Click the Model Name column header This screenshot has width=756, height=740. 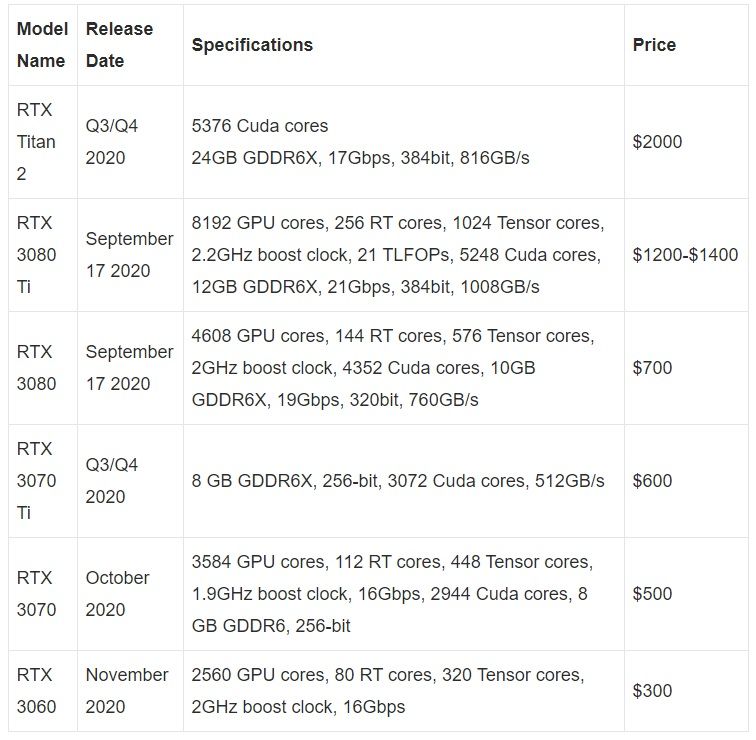[42, 45]
